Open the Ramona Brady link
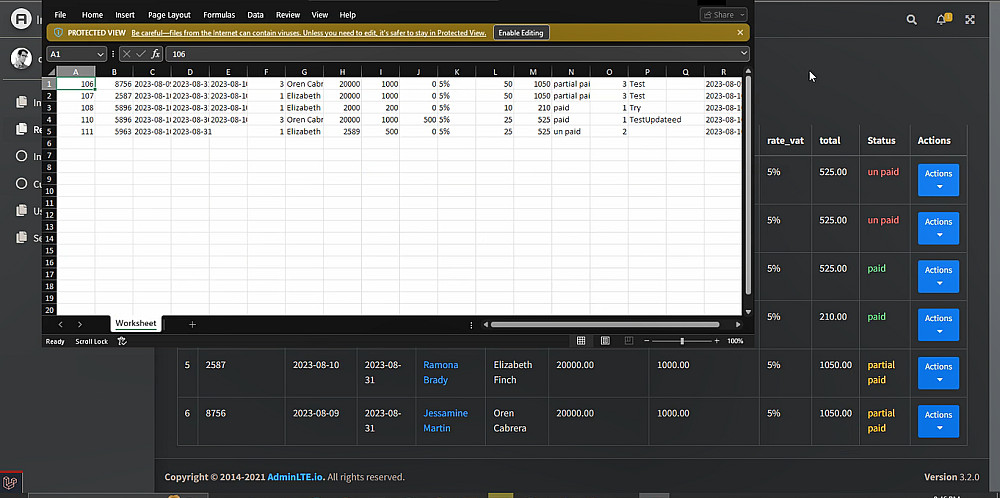 (441, 372)
